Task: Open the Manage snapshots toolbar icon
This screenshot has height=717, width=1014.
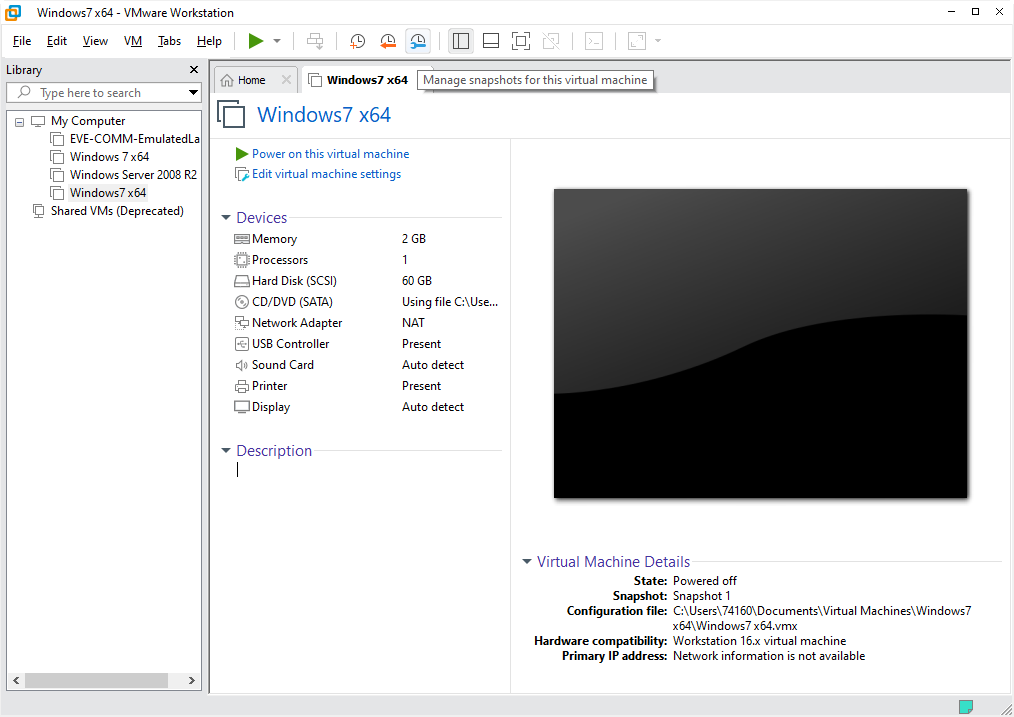Action: tap(418, 41)
